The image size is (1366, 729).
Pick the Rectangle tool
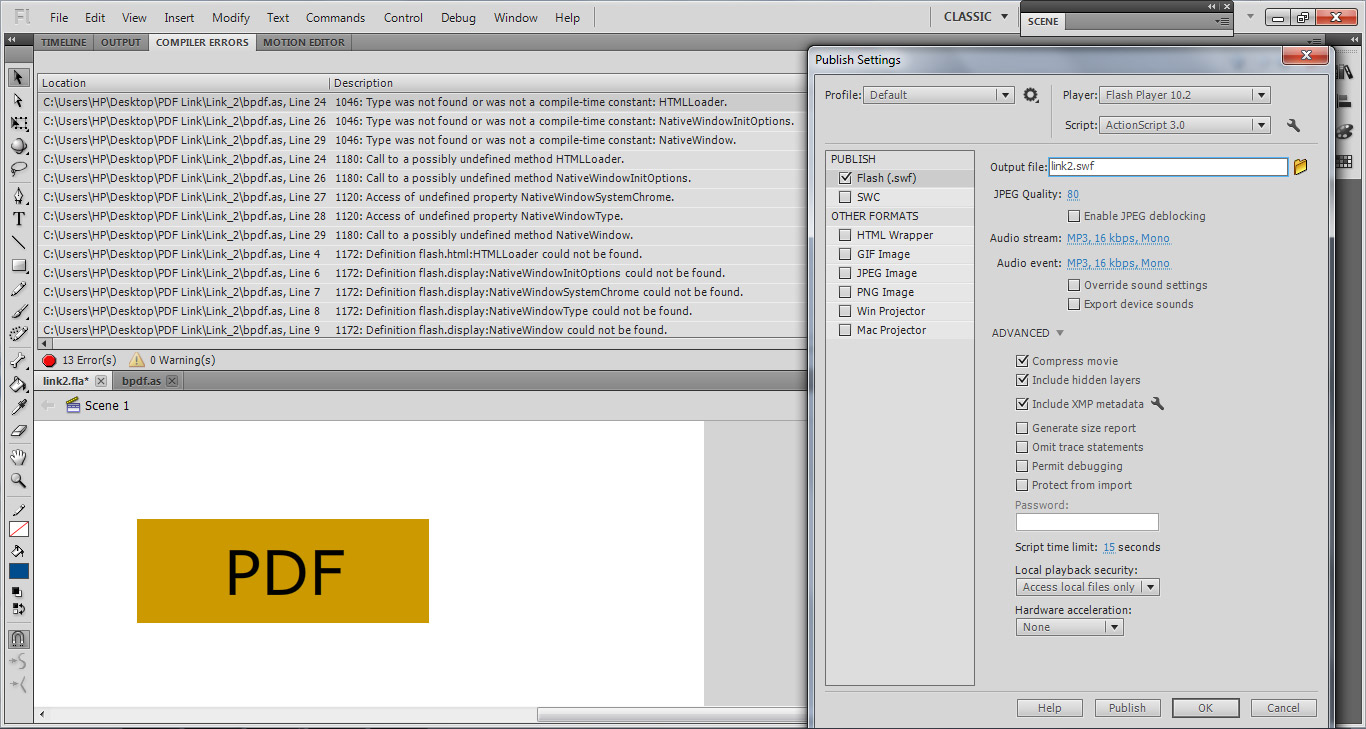18,266
